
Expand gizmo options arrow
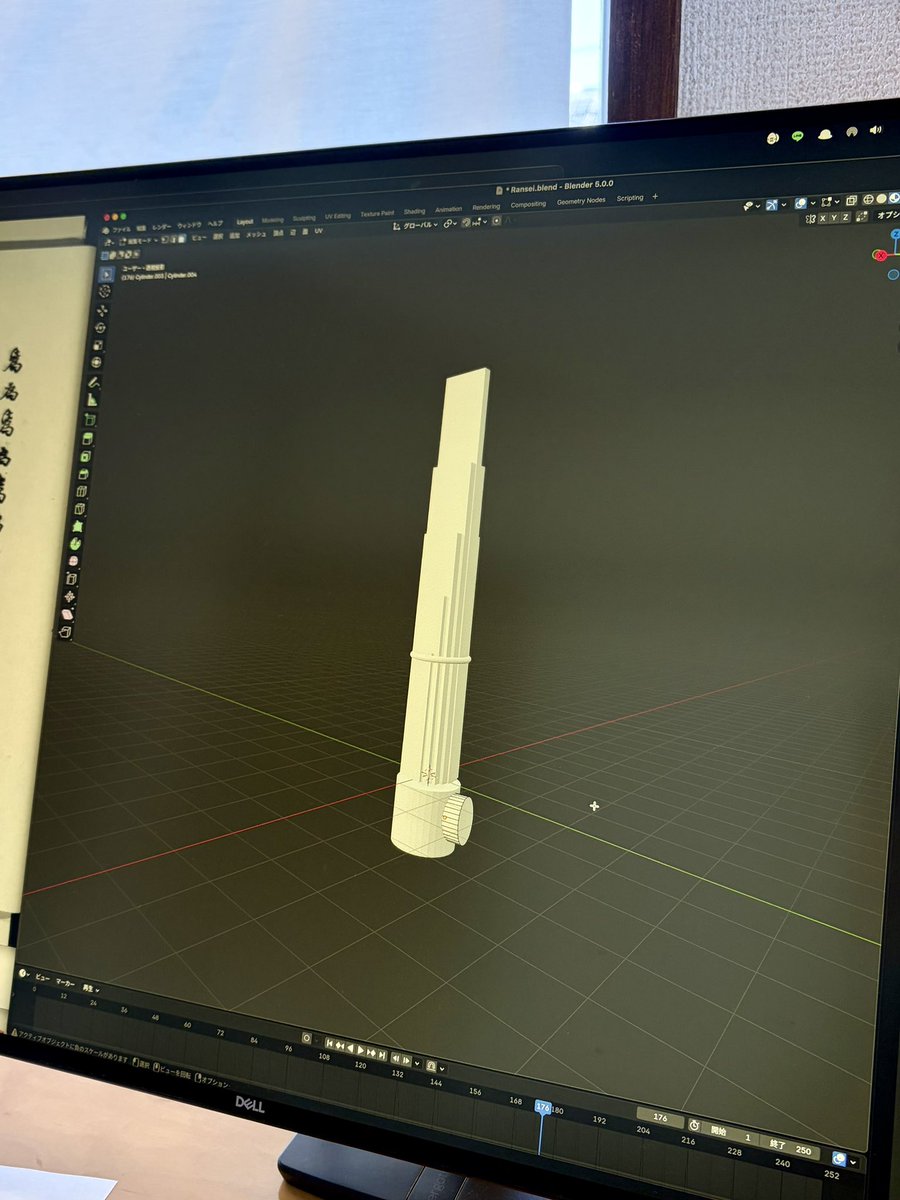click(784, 204)
